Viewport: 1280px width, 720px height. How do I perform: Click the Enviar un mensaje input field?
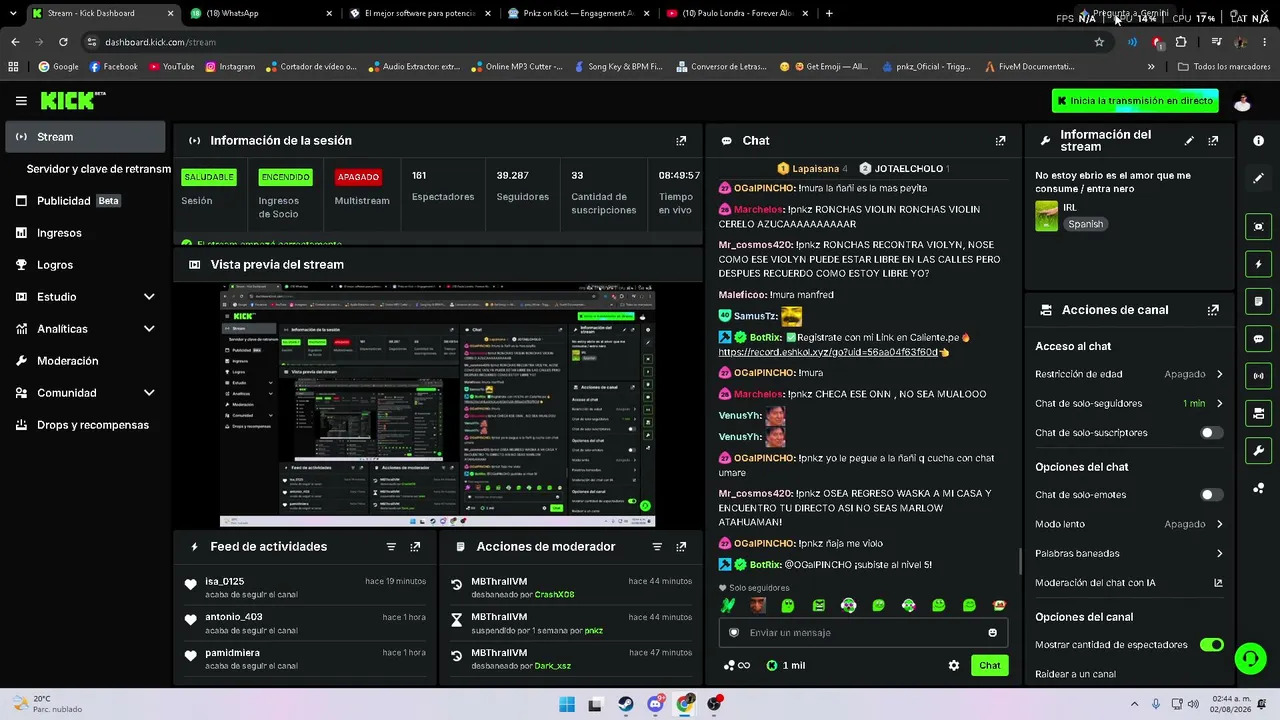(863, 632)
